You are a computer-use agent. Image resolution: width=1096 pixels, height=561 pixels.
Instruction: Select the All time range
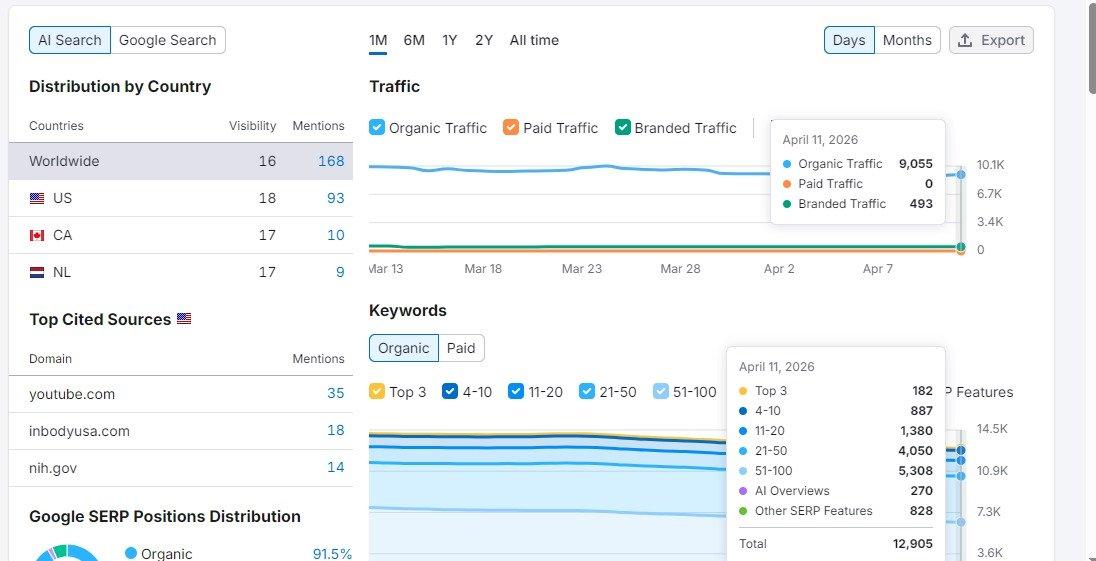point(534,41)
